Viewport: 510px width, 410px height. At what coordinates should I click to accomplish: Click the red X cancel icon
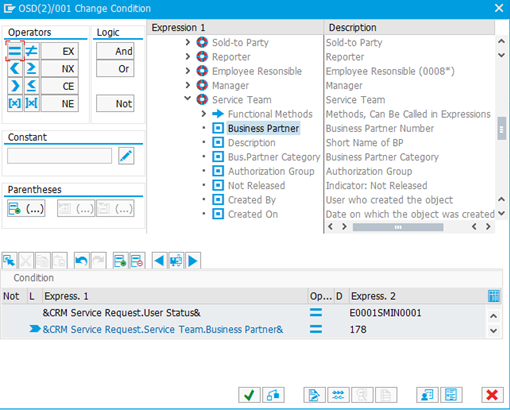point(492,395)
